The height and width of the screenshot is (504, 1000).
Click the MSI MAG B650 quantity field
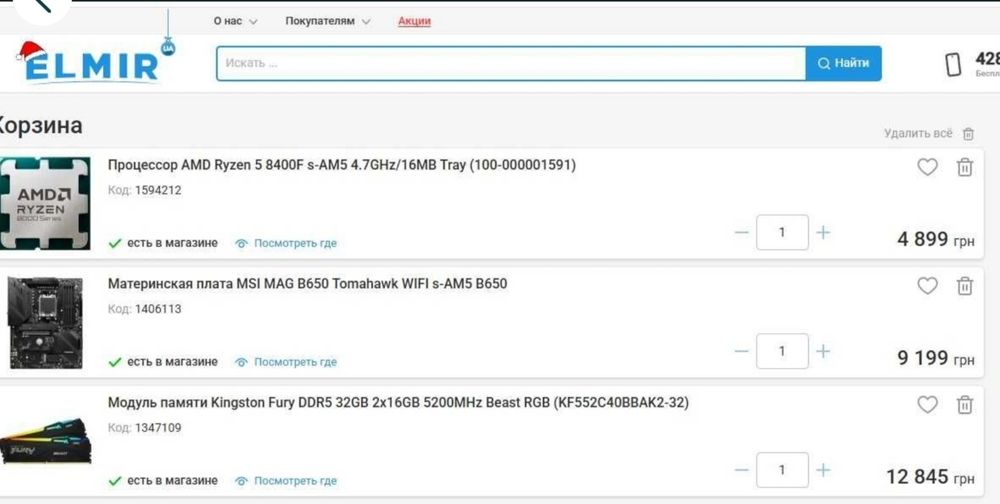click(x=782, y=351)
